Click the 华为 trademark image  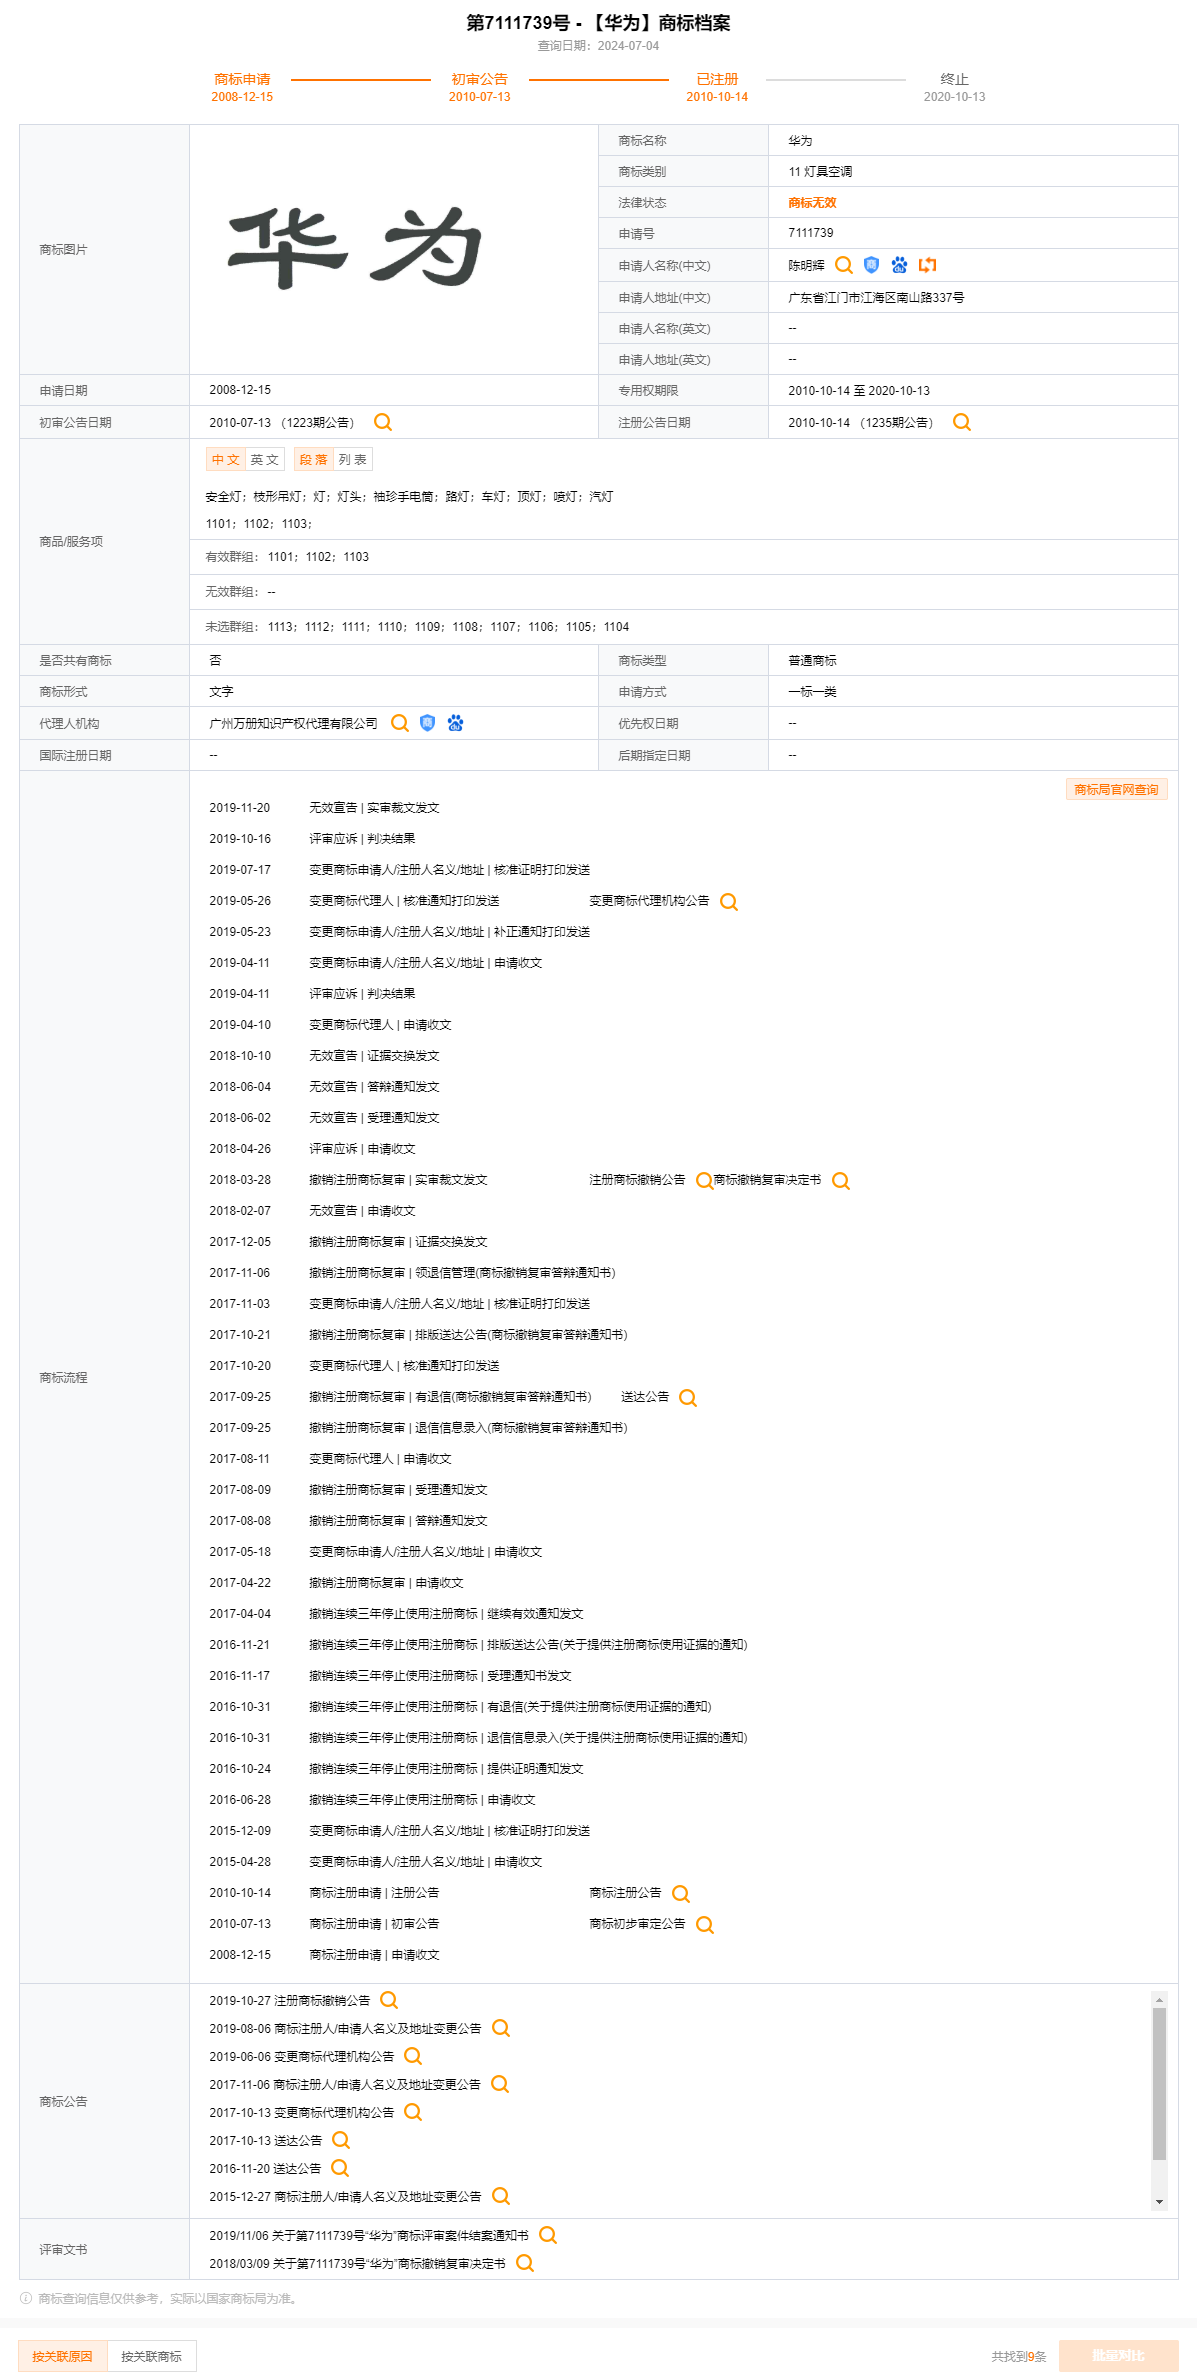click(x=355, y=248)
